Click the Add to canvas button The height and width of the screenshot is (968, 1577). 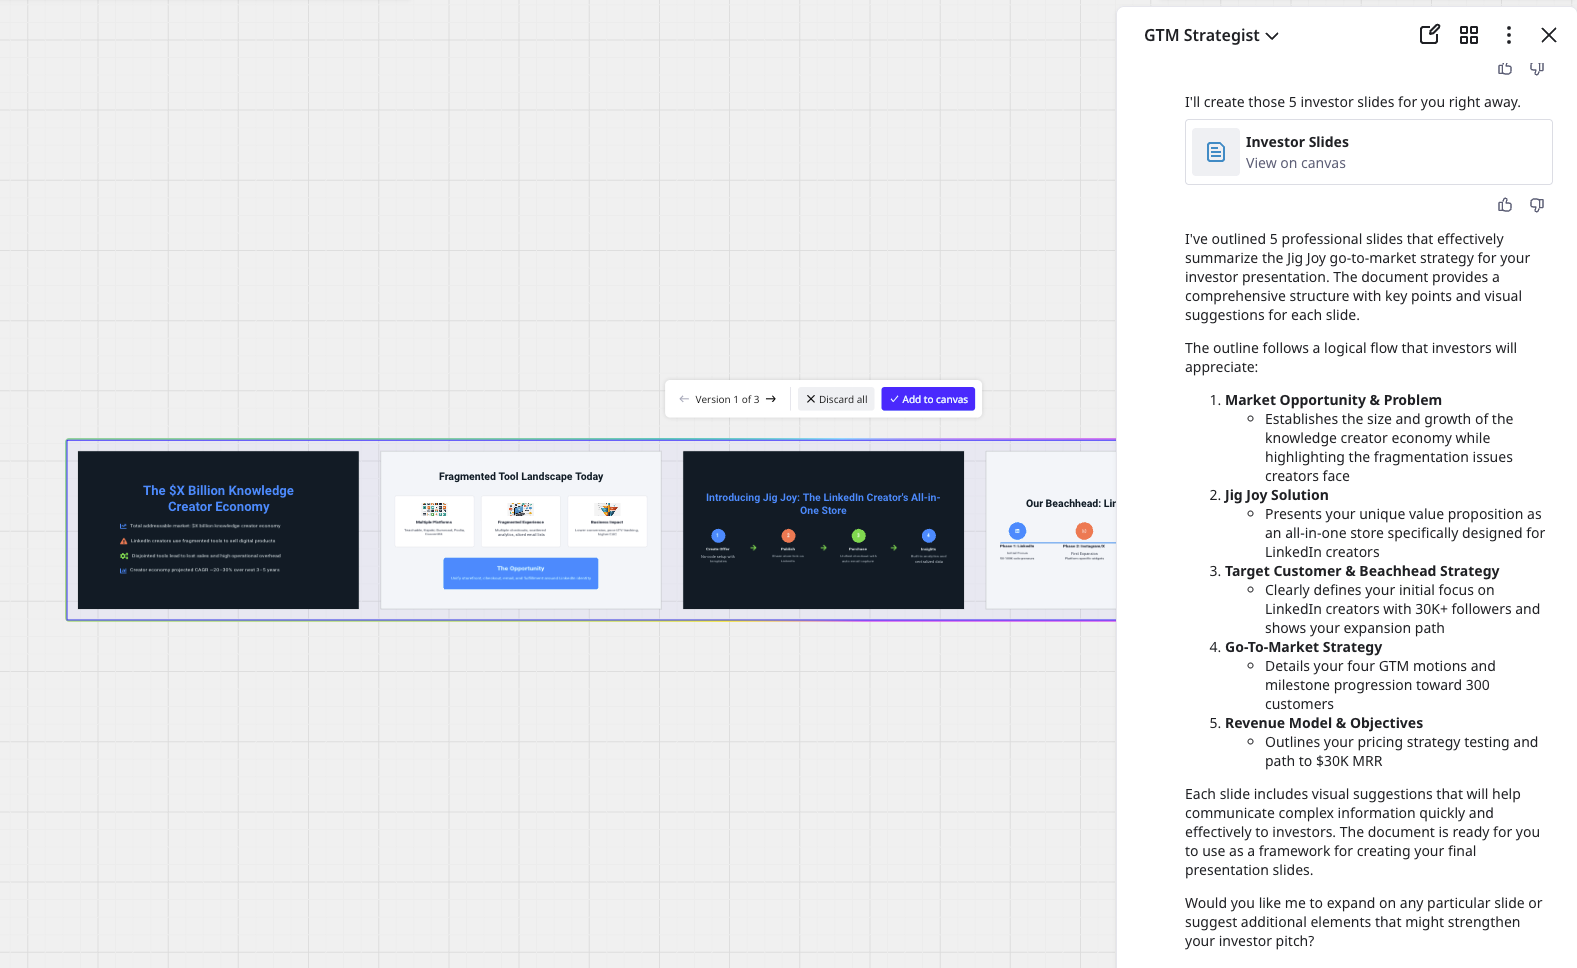click(x=928, y=399)
